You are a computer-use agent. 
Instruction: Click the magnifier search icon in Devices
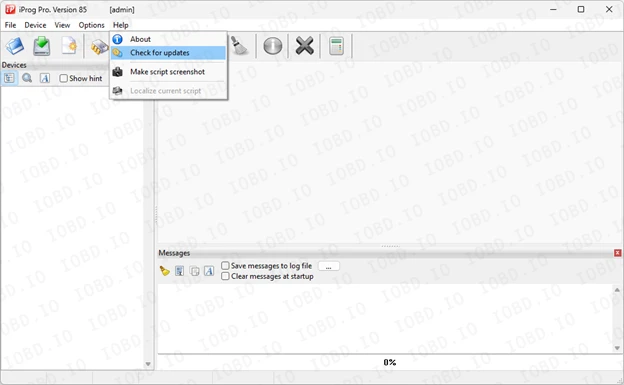[x=27, y=78]
